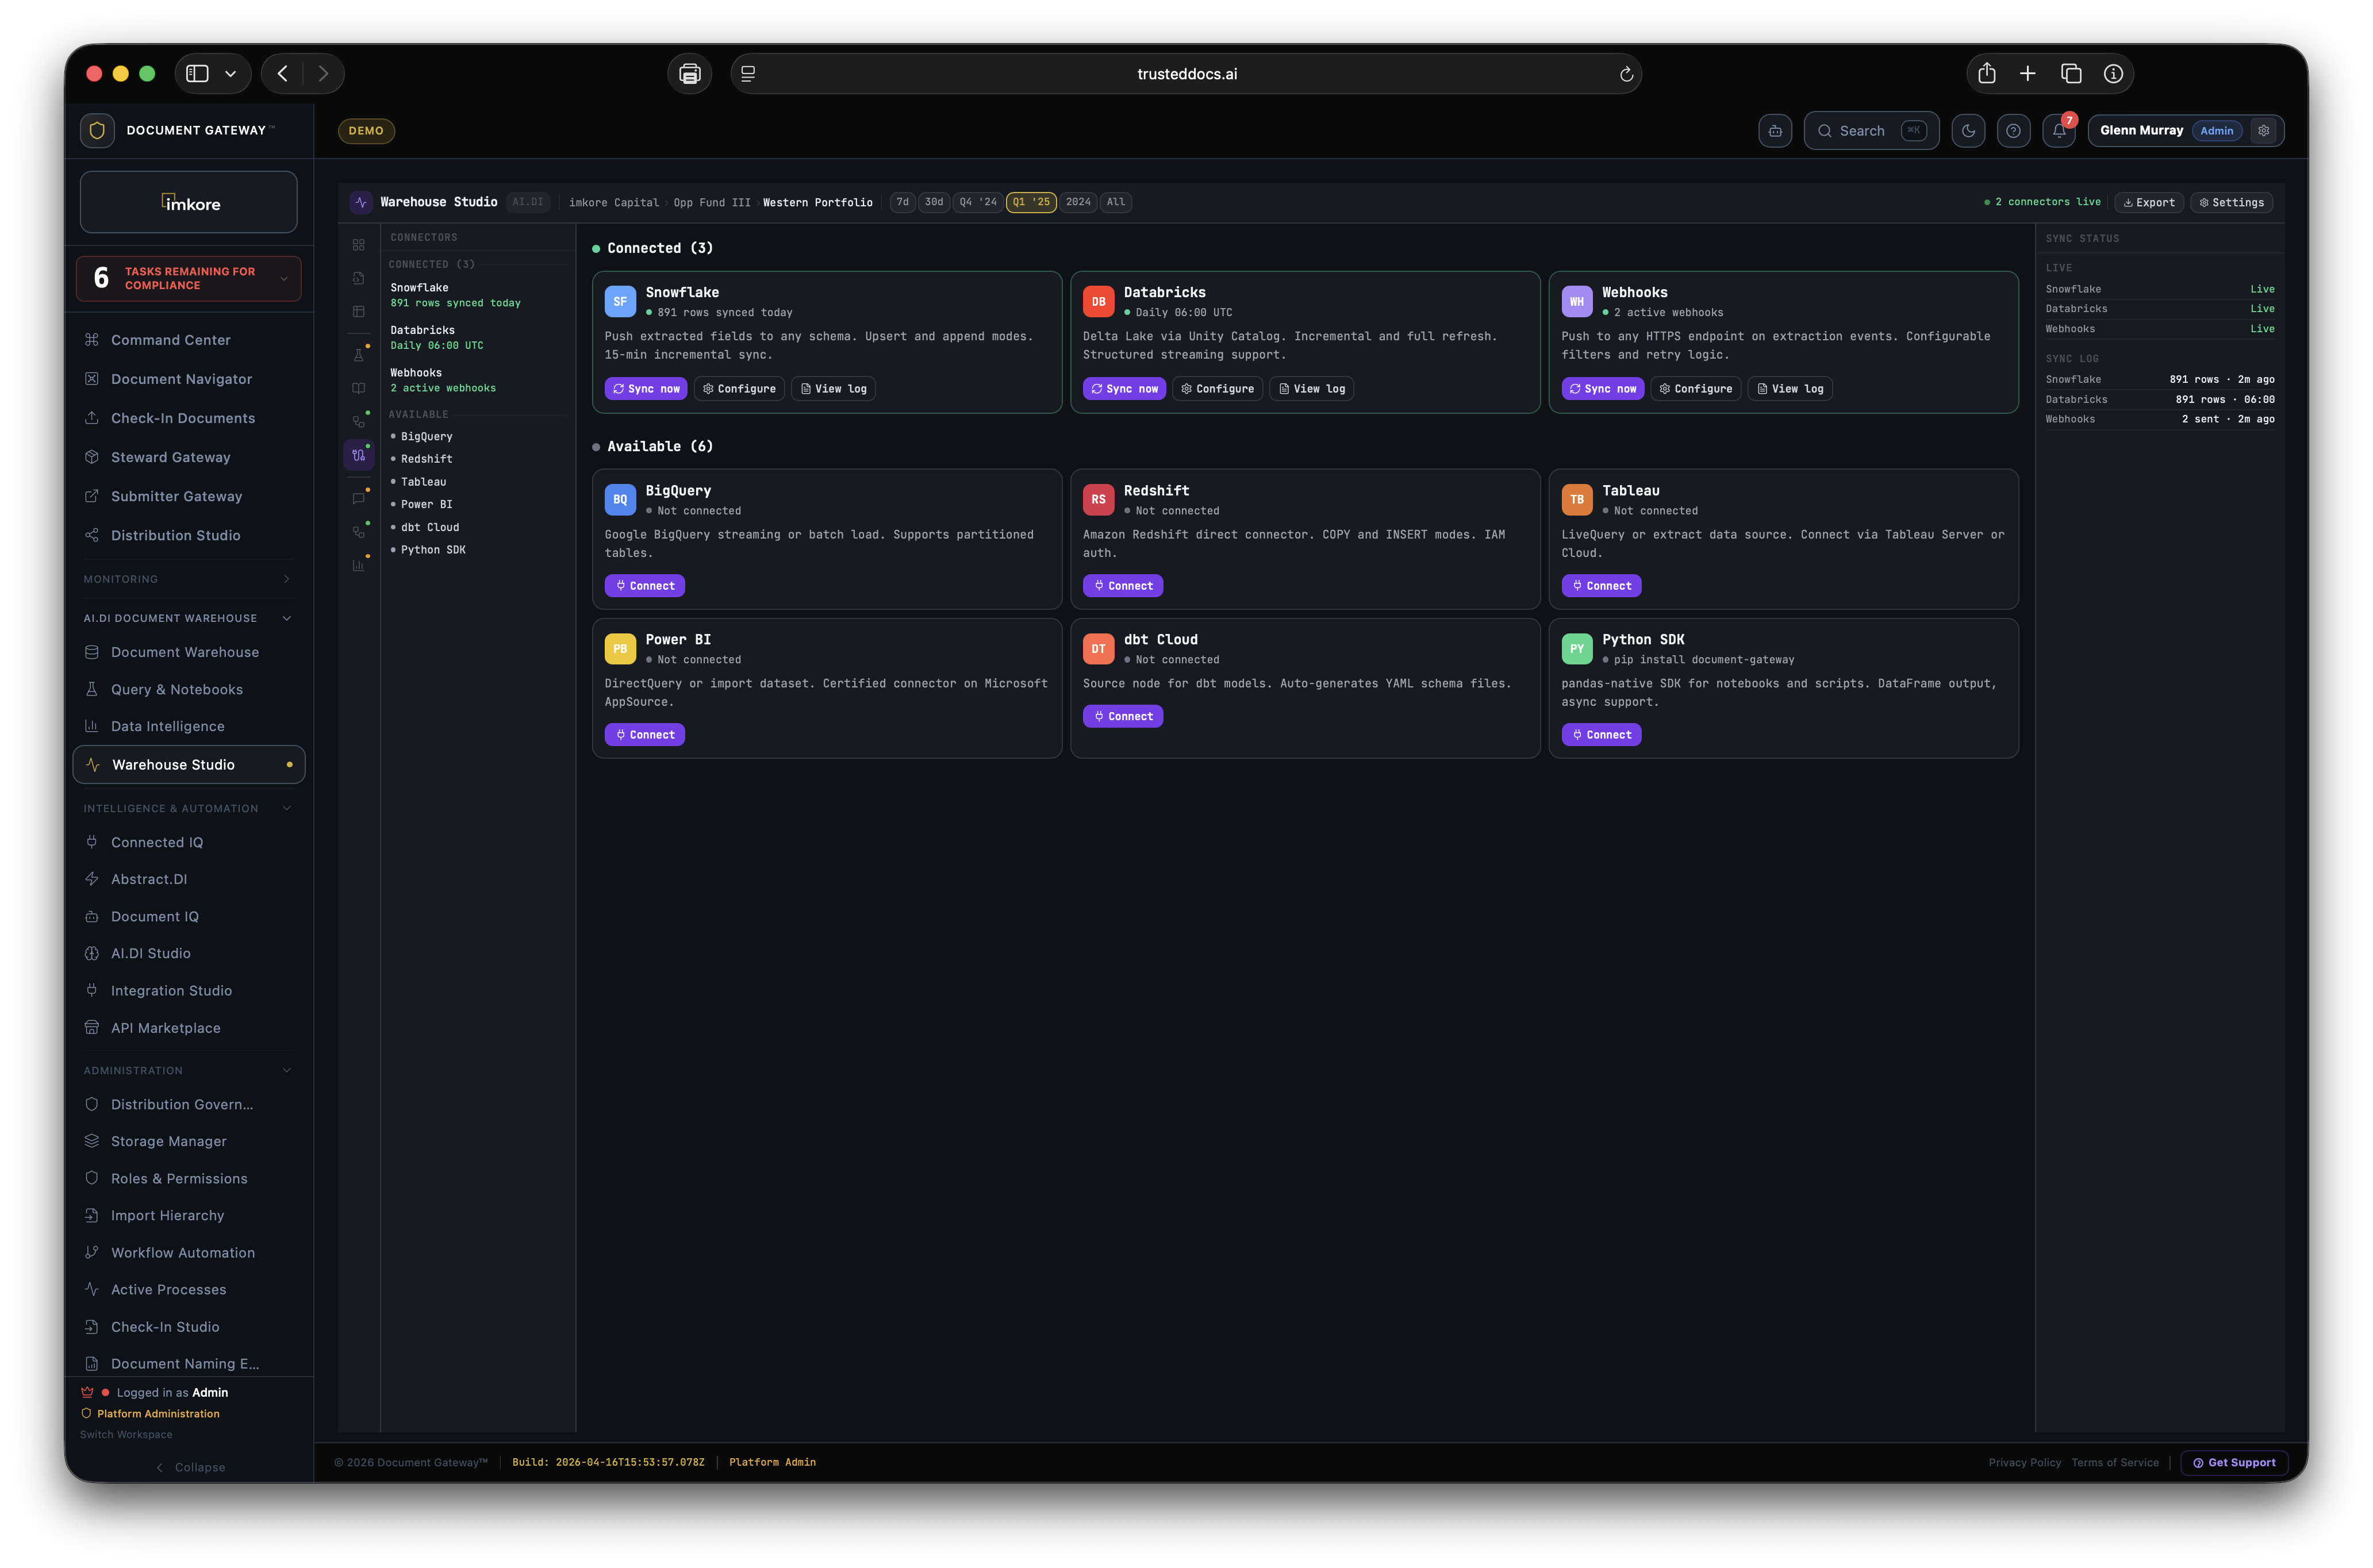Open the help question mark icon

pos(2013,131)
